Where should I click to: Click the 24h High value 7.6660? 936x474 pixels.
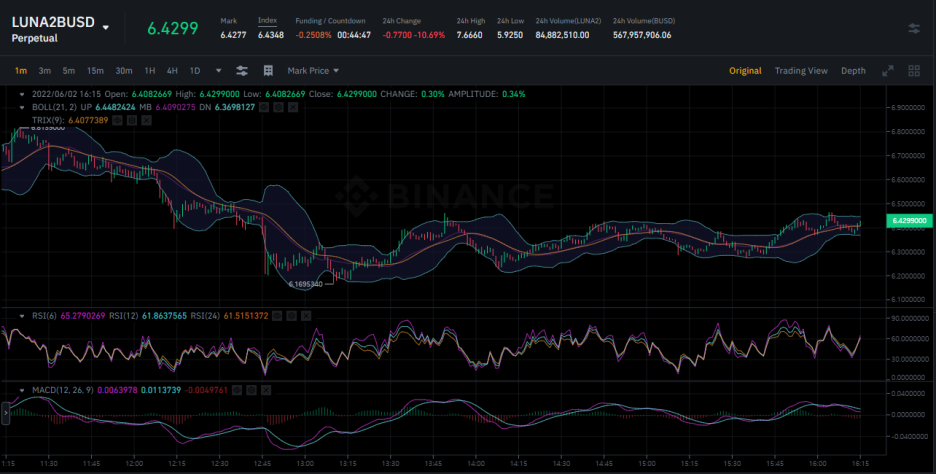(469, 35)
